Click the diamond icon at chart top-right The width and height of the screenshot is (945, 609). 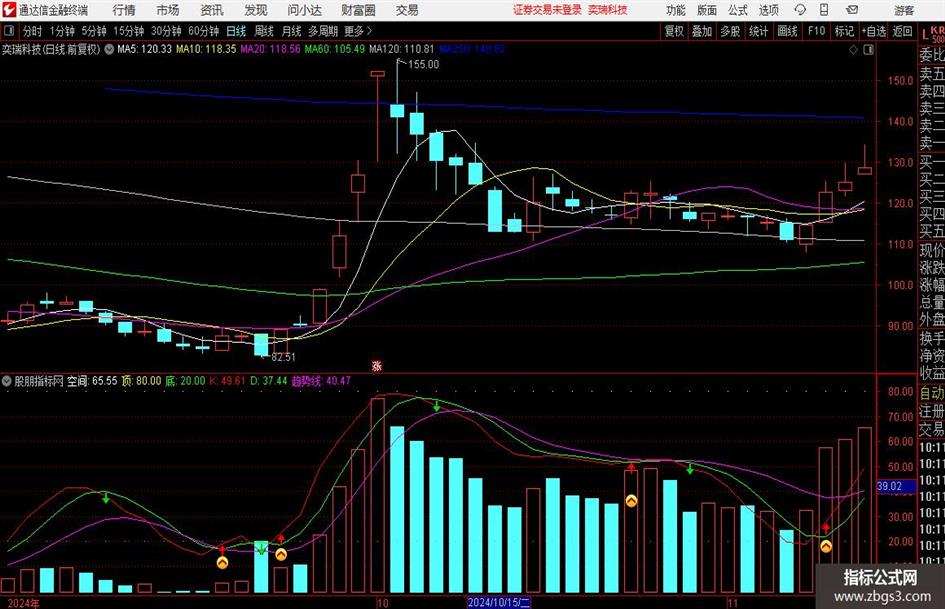853,49
